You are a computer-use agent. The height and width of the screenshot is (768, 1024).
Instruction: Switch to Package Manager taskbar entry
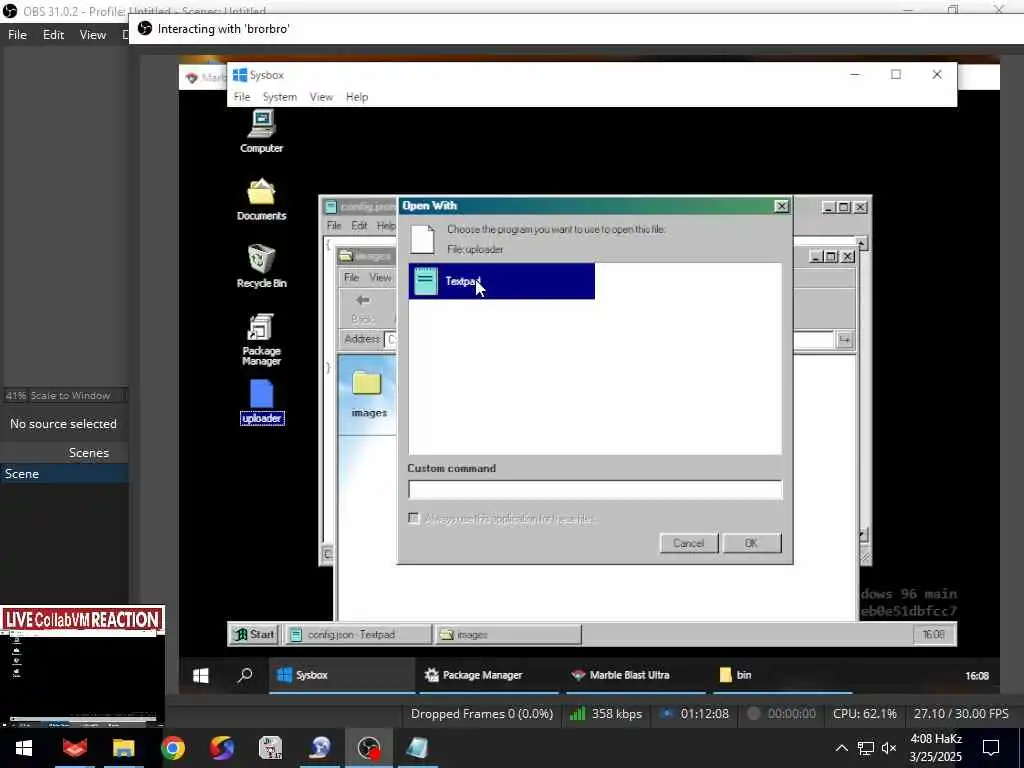tap(487, 675)
